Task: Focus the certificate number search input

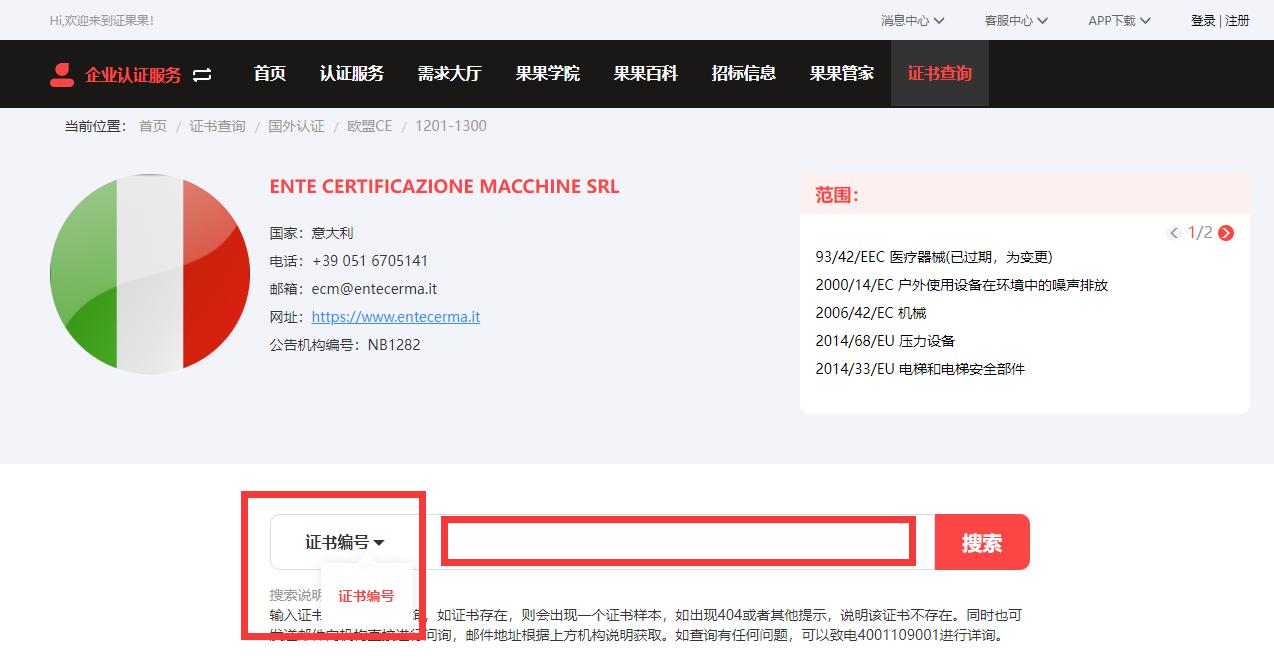Action: pos(678,542)
